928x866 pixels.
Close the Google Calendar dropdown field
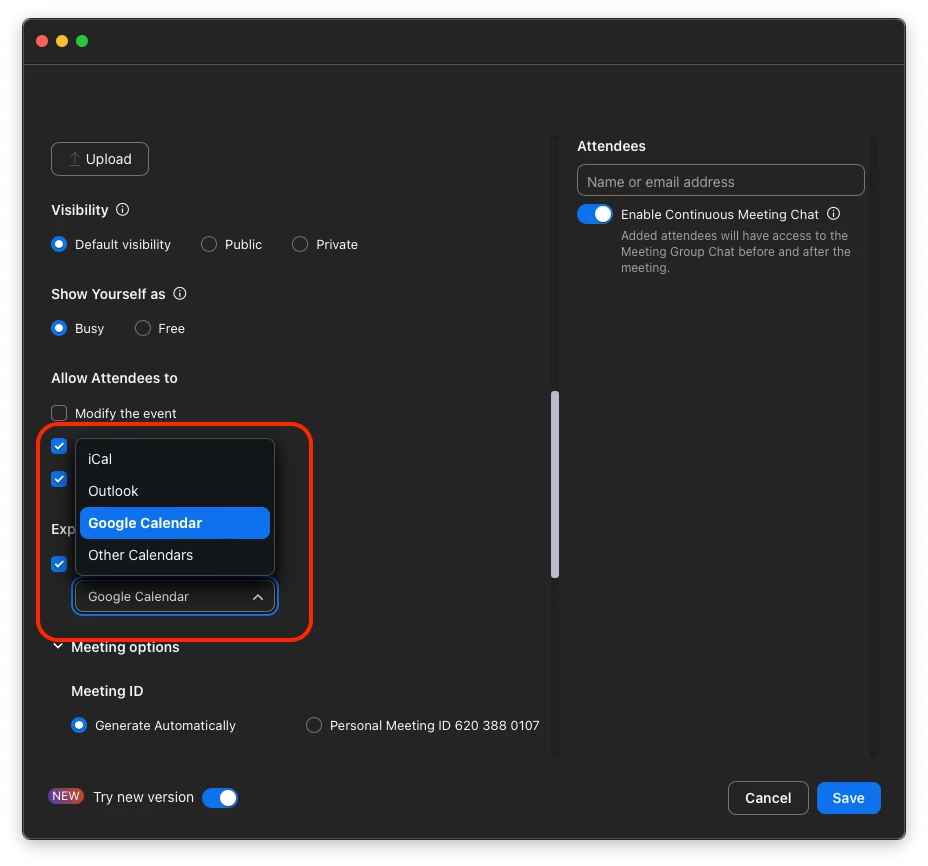coord(175,597)
